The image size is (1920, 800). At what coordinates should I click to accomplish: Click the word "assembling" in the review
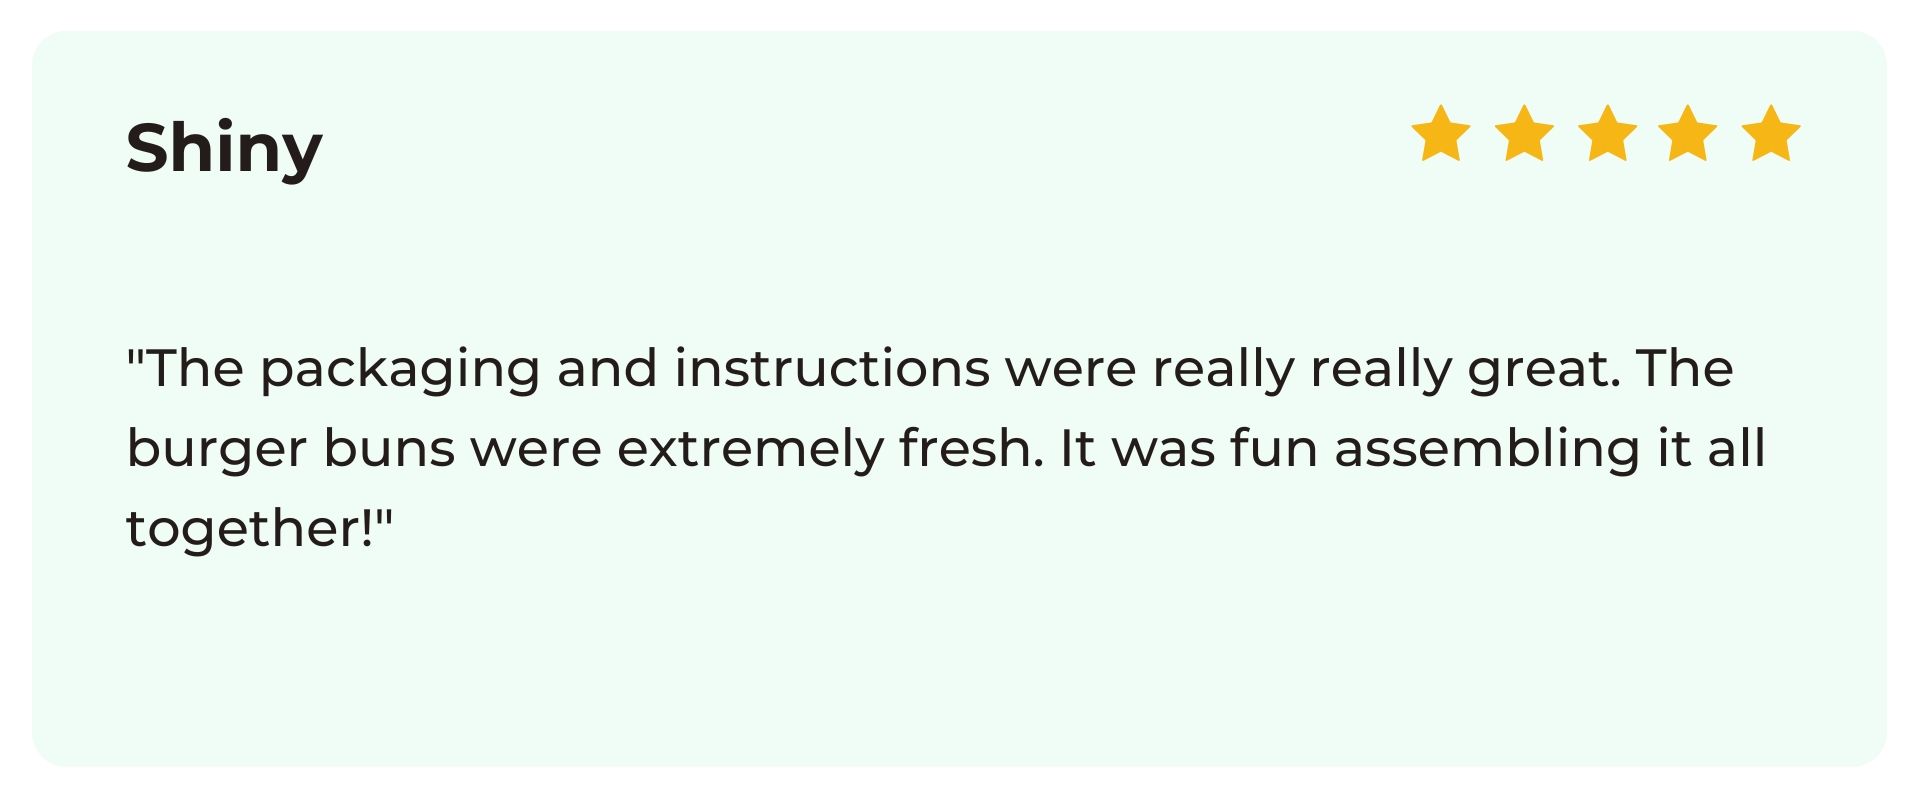1487,450
